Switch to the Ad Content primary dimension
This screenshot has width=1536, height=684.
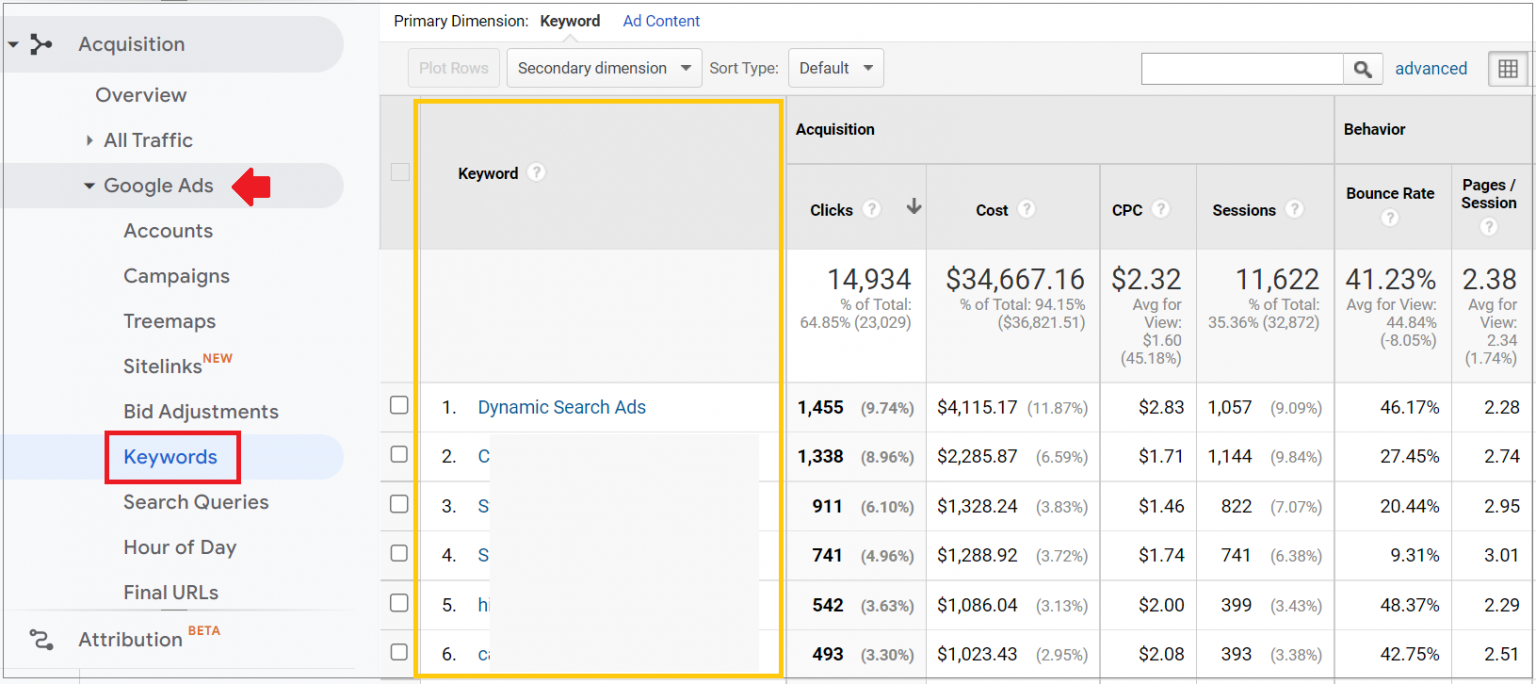click(x=661, y=20)
